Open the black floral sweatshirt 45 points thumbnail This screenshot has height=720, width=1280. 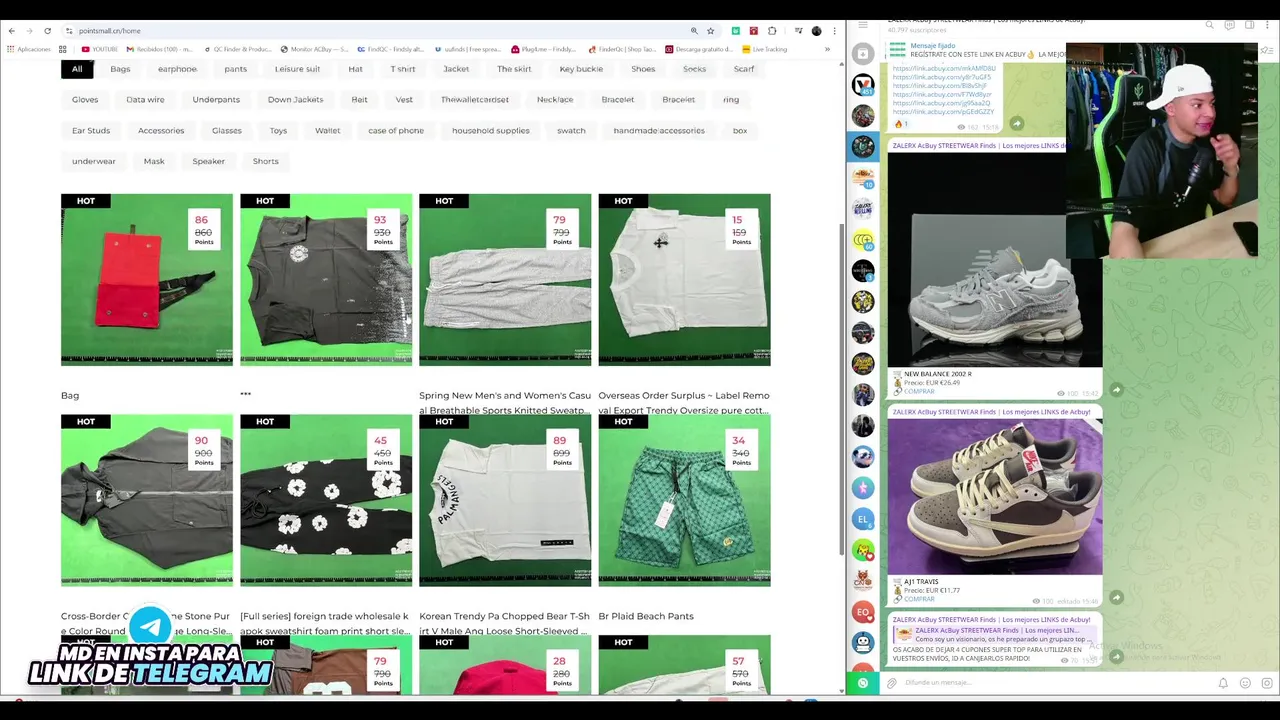tap(326, 500)
